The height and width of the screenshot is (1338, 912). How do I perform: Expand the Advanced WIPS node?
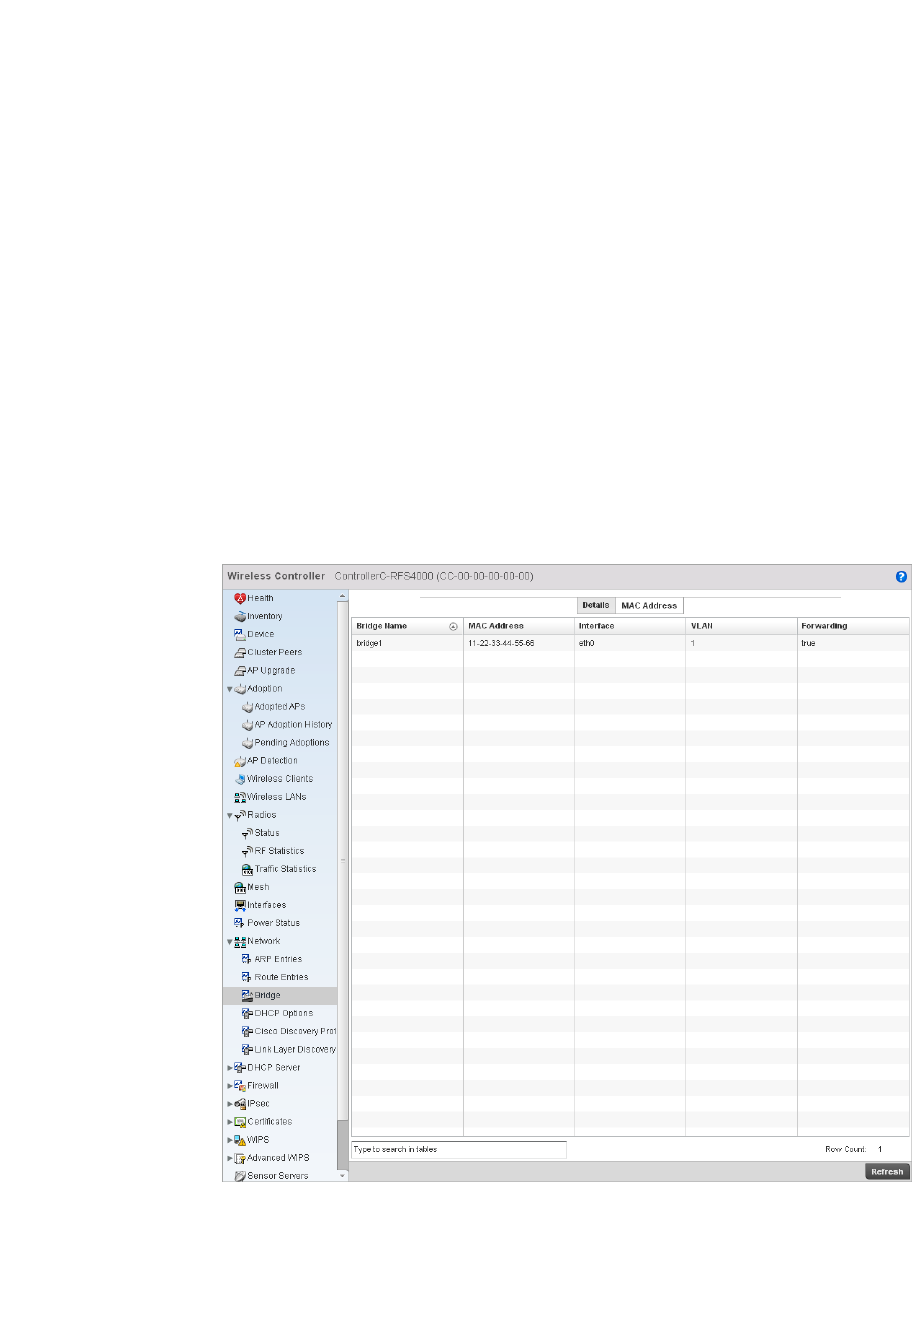229,1158
